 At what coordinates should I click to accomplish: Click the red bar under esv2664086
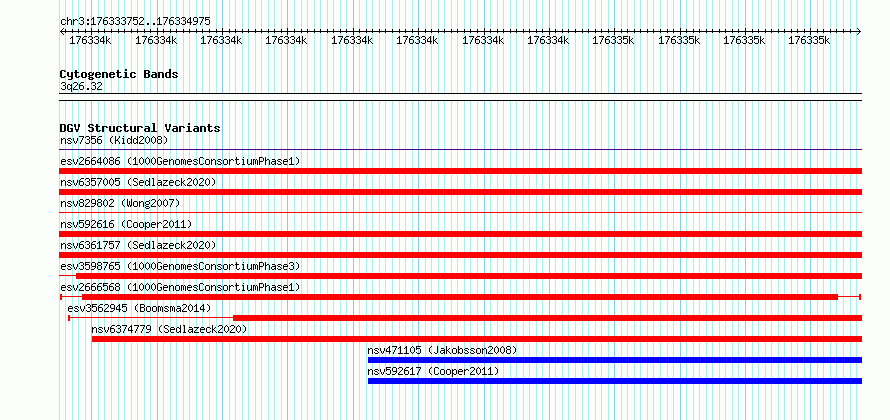pyautogui.click(x=461, y=171)
